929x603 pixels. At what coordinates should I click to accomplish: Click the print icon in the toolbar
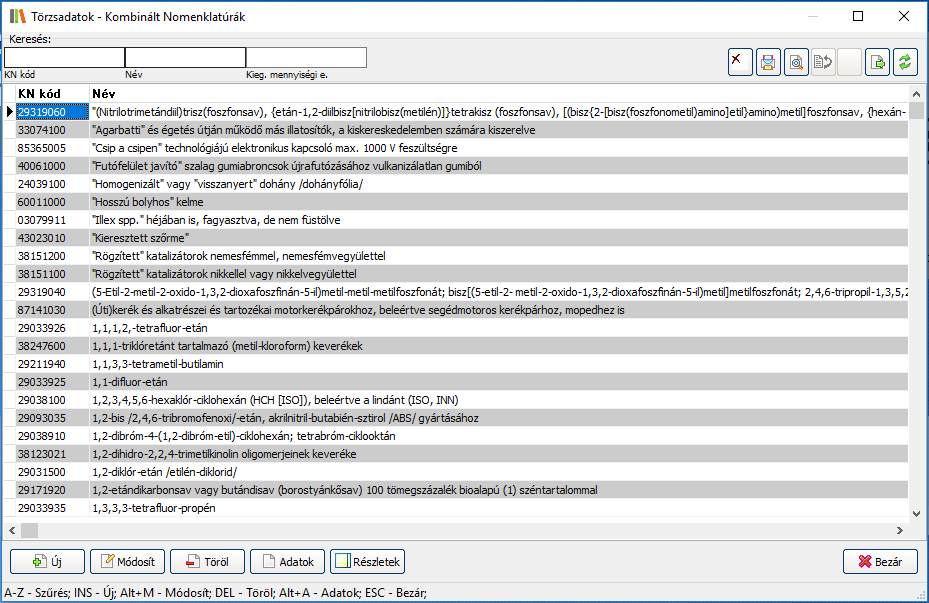click(768, 62)
